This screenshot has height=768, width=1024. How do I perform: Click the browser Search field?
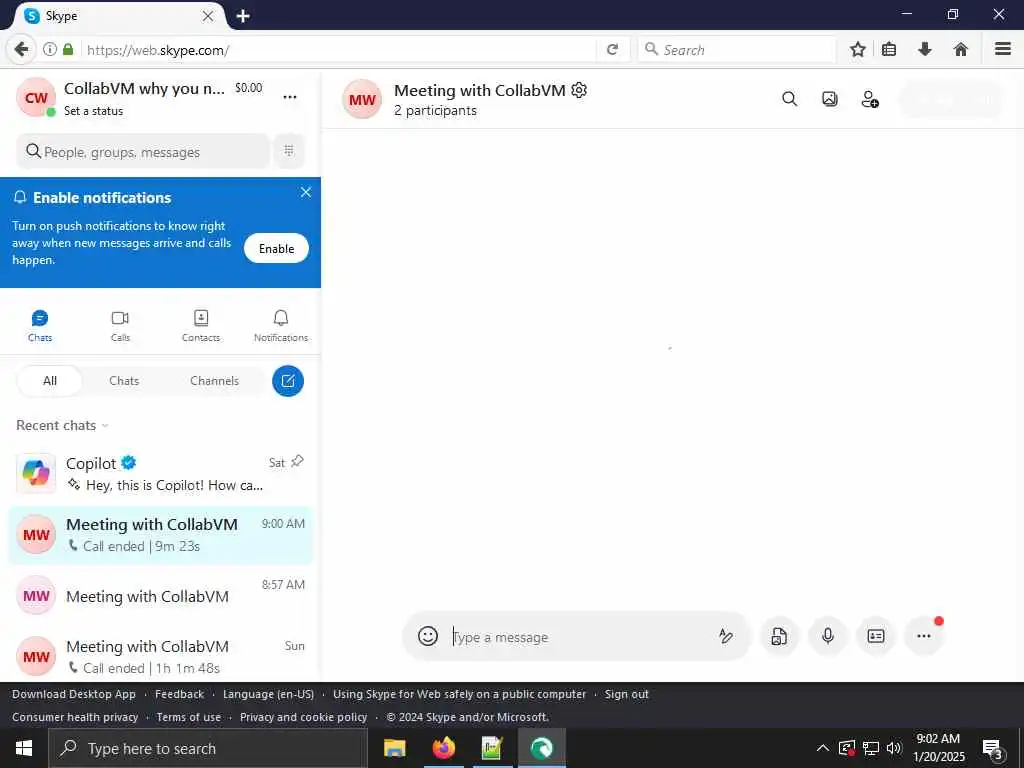(x=737, y=50)
